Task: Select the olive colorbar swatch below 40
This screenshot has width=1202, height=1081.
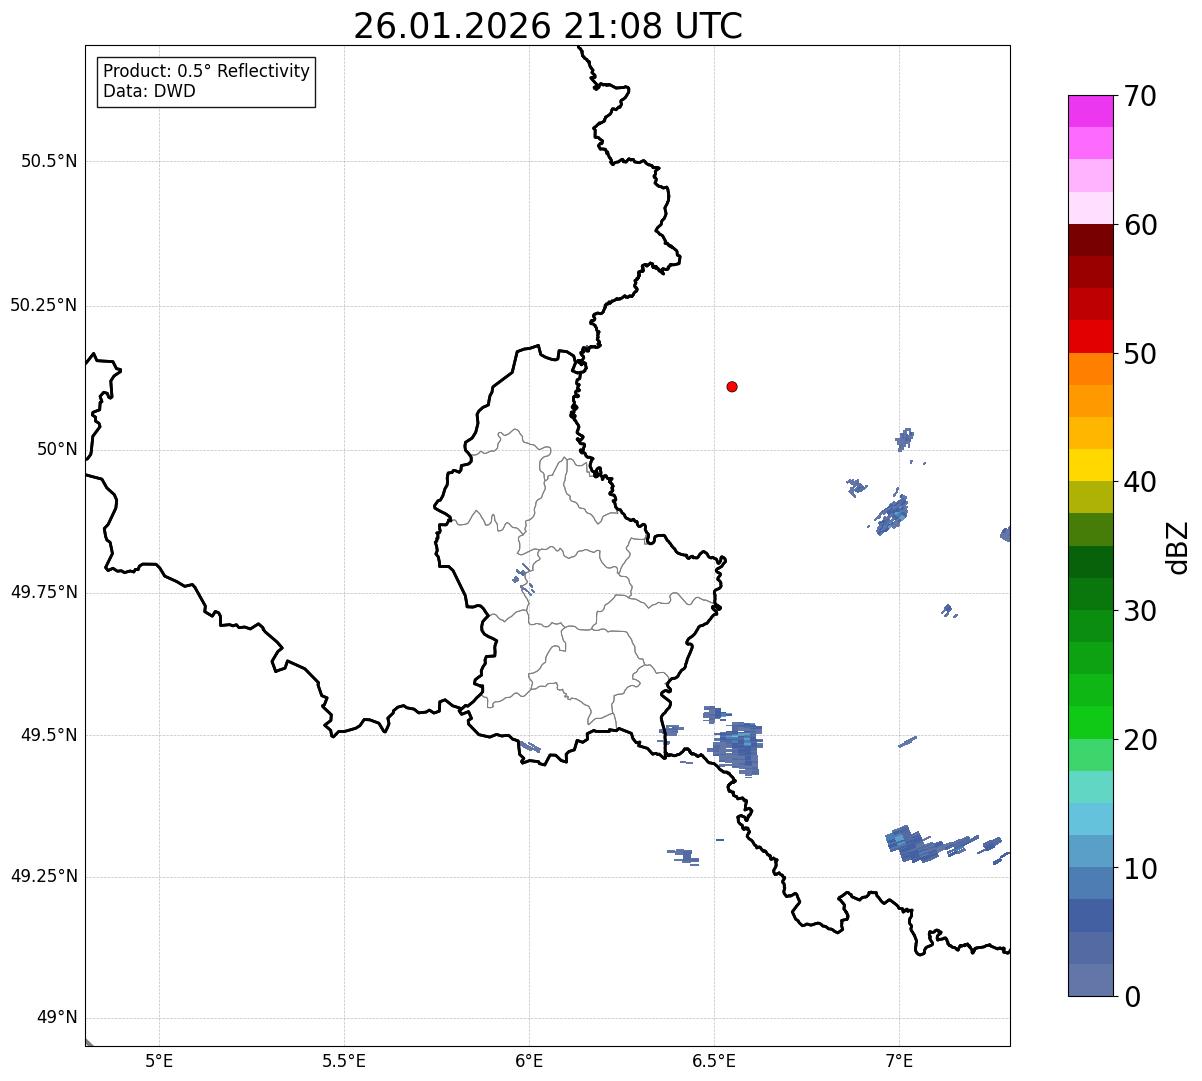Action: coord(1090,498)
